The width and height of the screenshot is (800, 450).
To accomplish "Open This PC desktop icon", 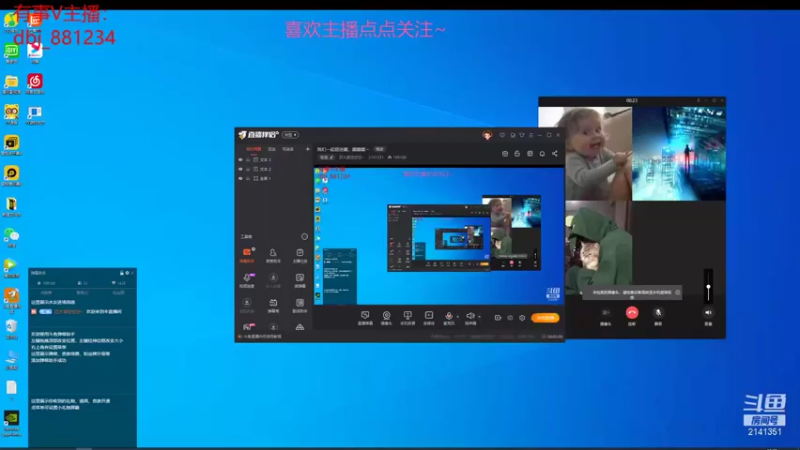I will click(x=11, y=360).
